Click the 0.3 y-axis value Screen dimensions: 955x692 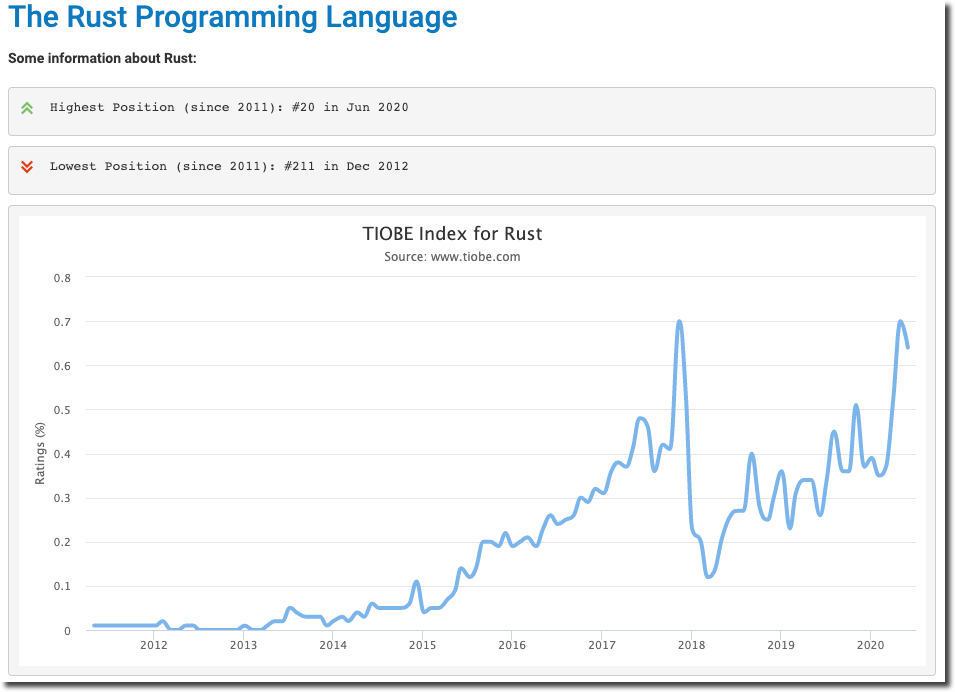click(62, 498)
